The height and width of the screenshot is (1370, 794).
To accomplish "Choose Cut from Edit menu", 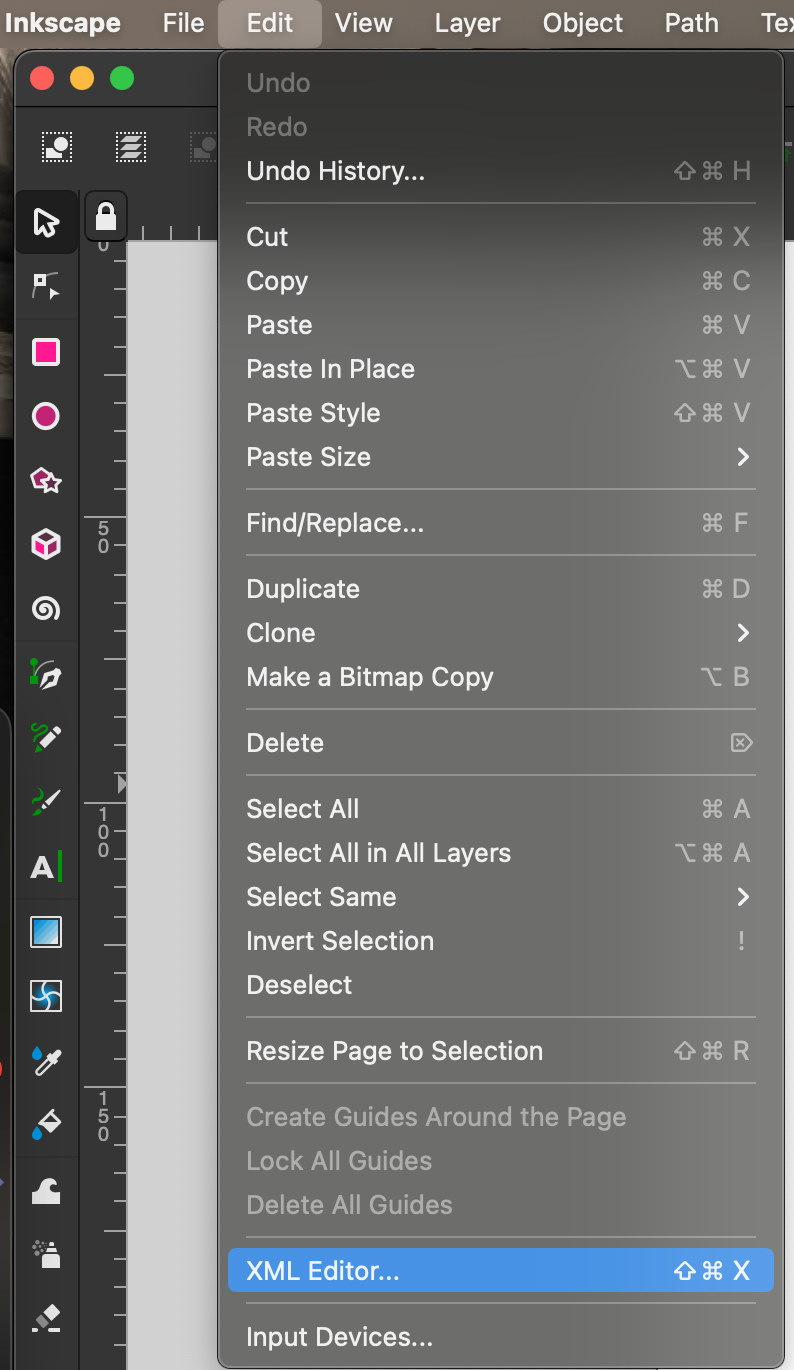I will (x=501, y=237).
